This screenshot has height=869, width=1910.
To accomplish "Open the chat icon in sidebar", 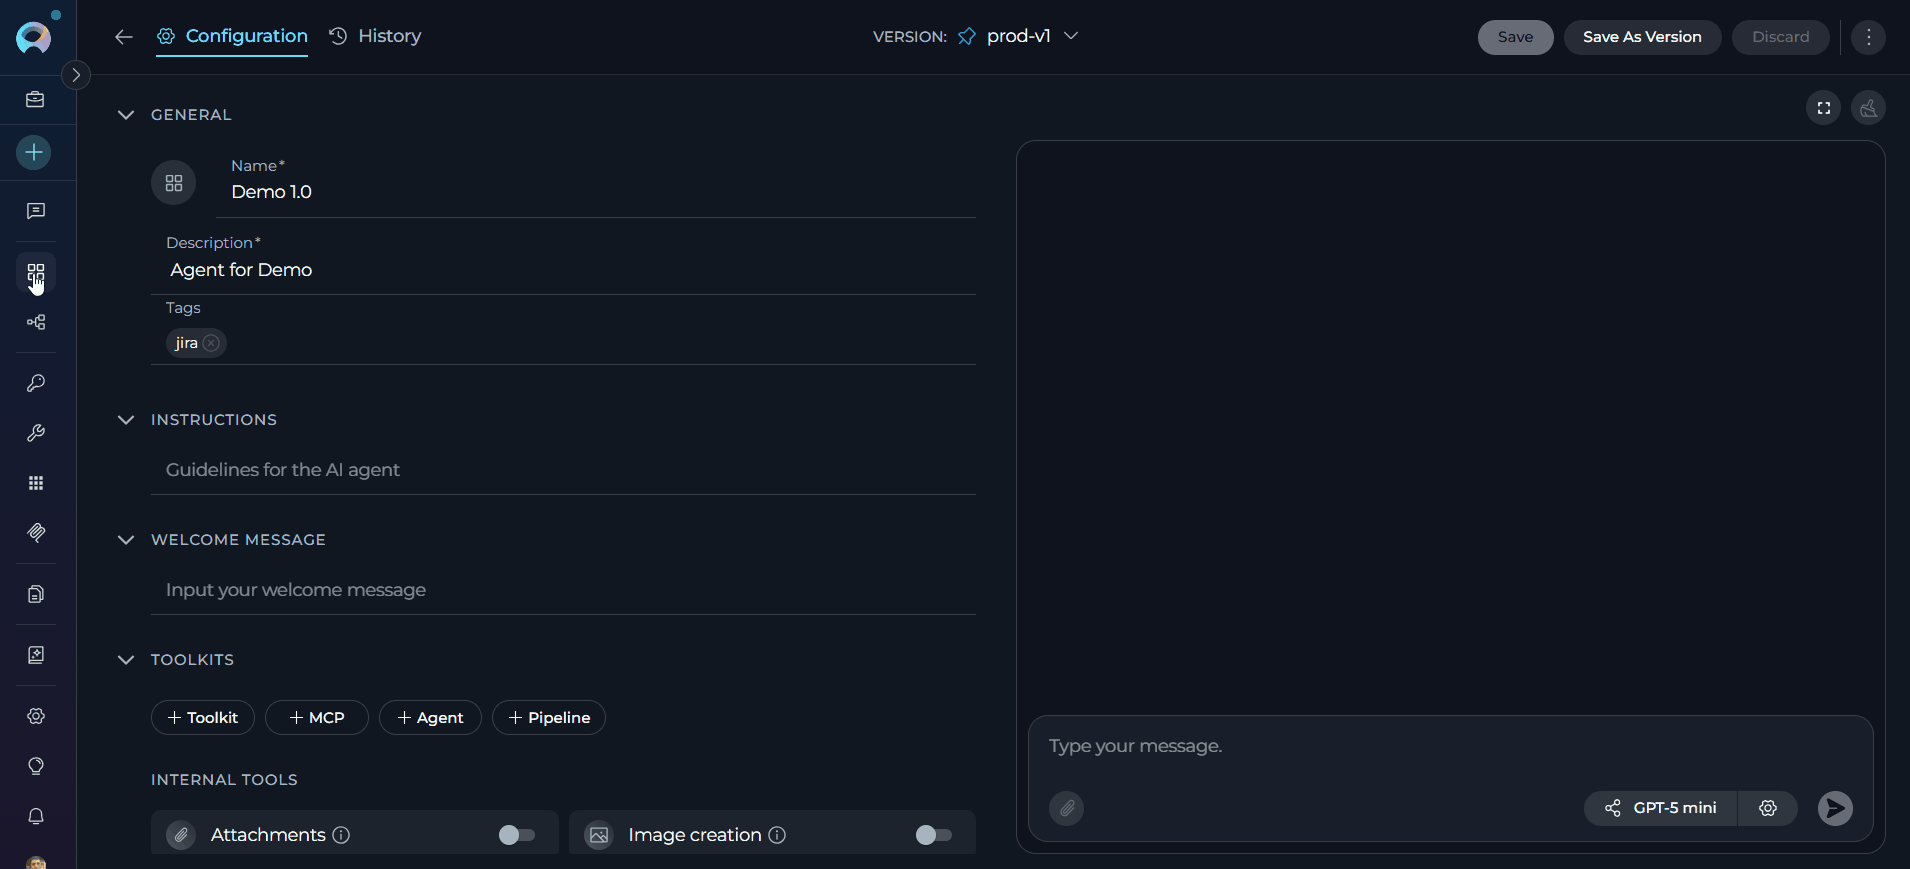I will [36, 211].
